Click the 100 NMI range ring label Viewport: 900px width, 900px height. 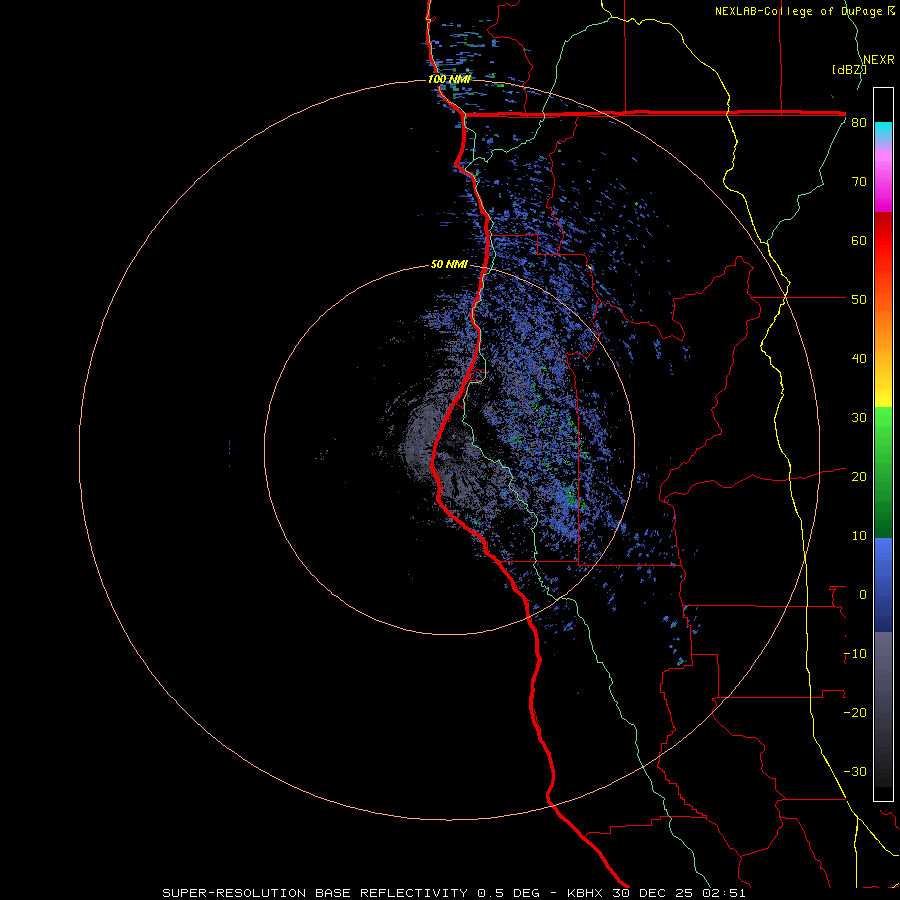pos(449,79)
